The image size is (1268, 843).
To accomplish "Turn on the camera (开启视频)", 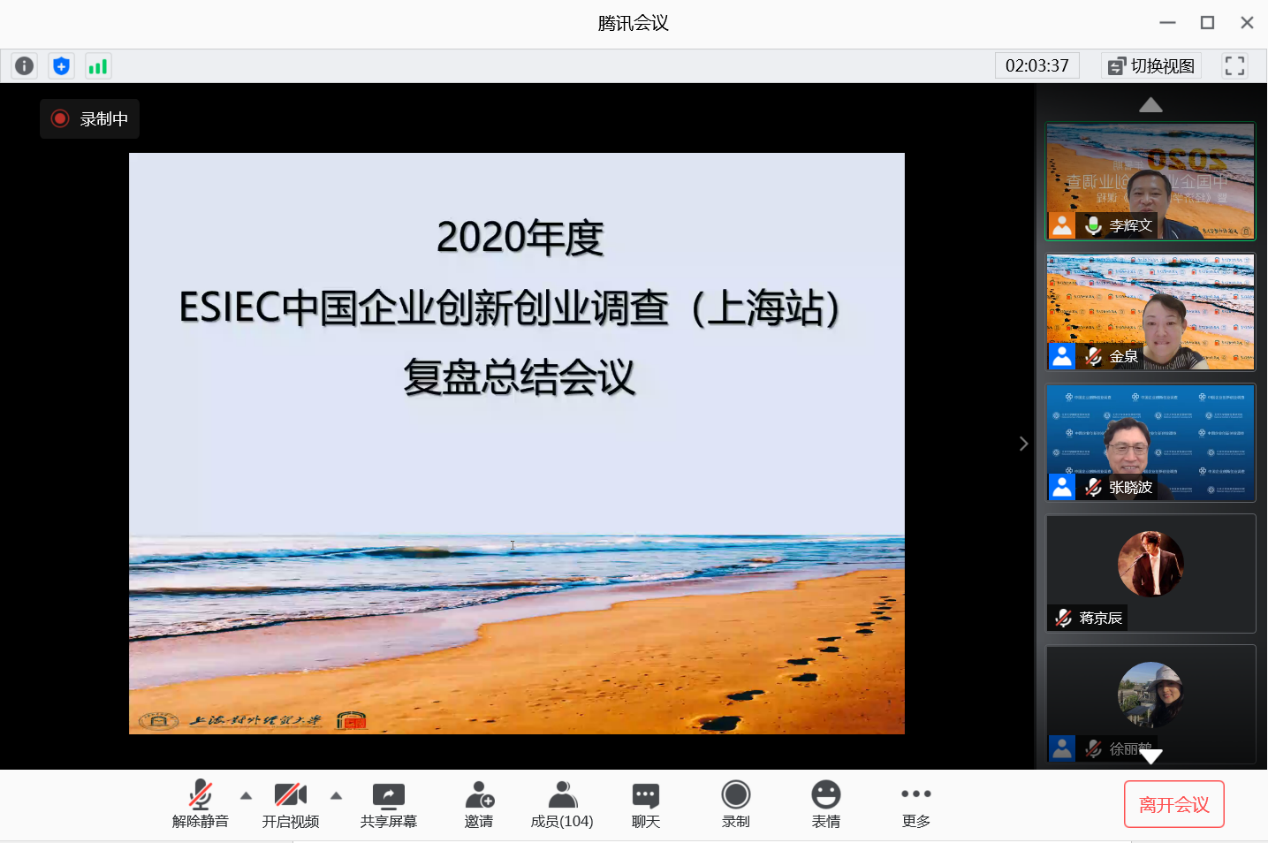I will (x=290, y=804).
